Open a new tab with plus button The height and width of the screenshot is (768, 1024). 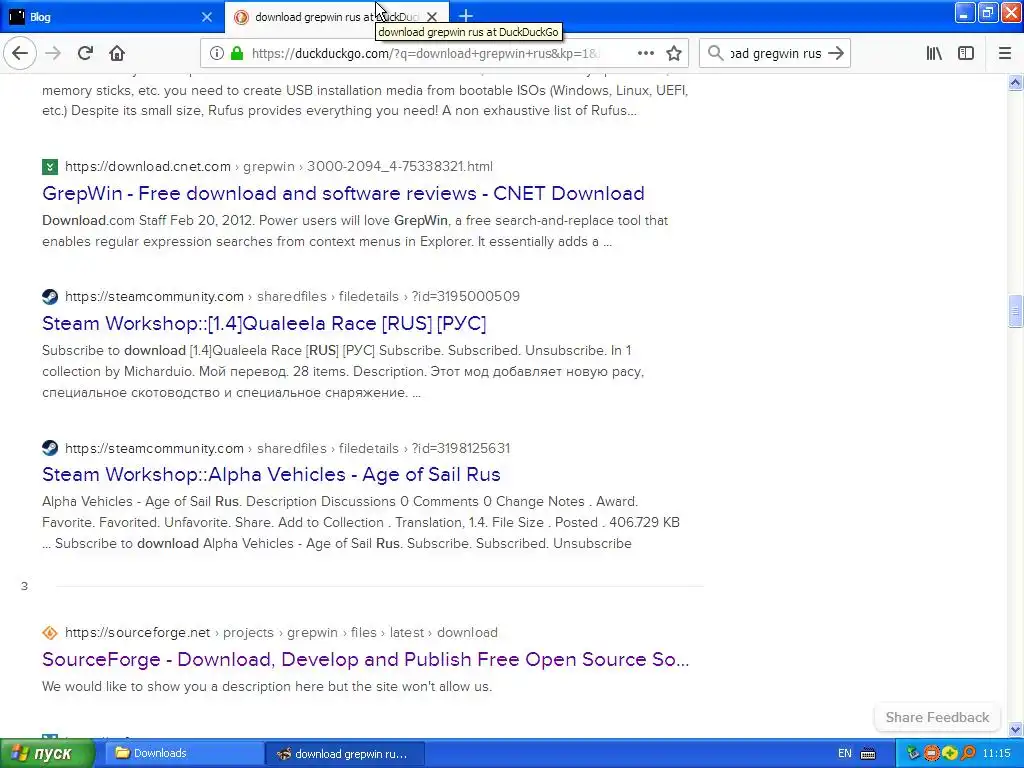pyautogui.click(x=466, y=16)
